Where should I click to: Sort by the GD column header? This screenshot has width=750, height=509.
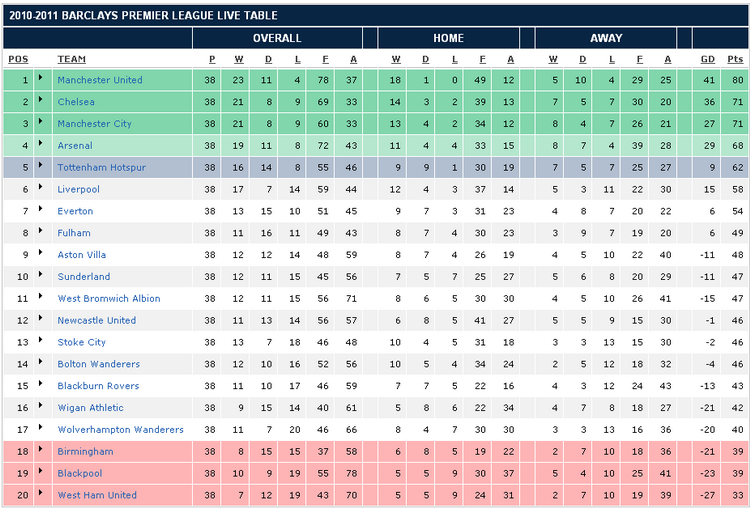coord(708,59)
